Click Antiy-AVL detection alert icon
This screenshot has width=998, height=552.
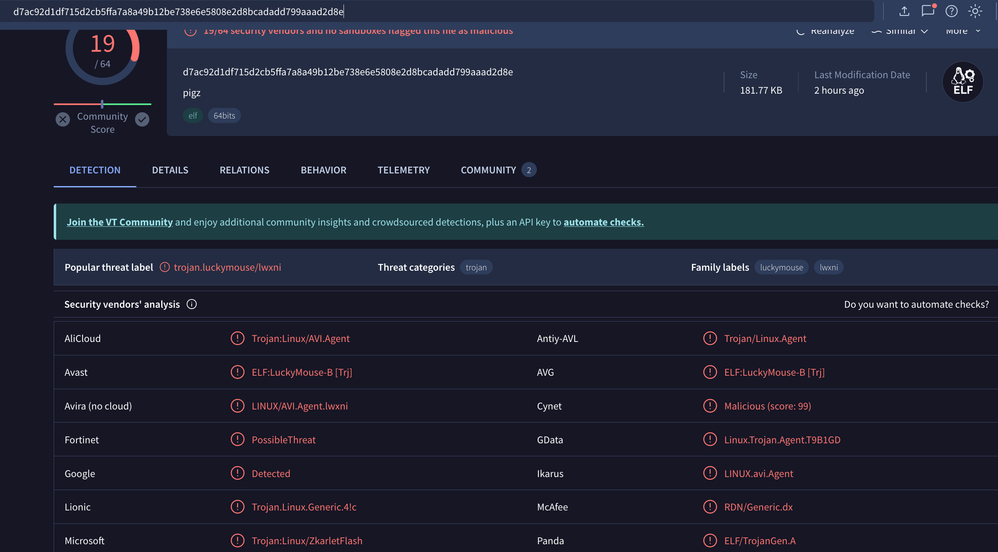point(710,338)
